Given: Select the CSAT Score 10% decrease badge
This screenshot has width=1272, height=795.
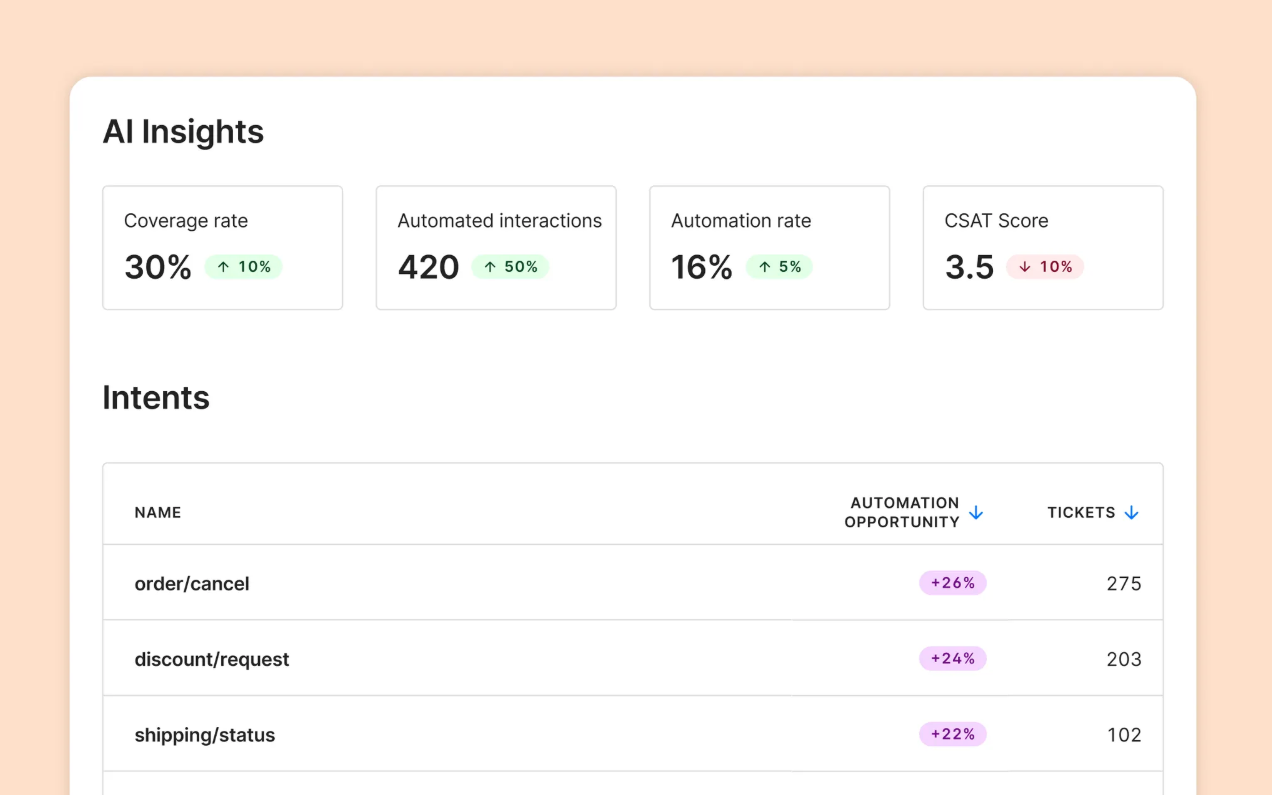Looking at the screenshot, I should pos(1045,267).
